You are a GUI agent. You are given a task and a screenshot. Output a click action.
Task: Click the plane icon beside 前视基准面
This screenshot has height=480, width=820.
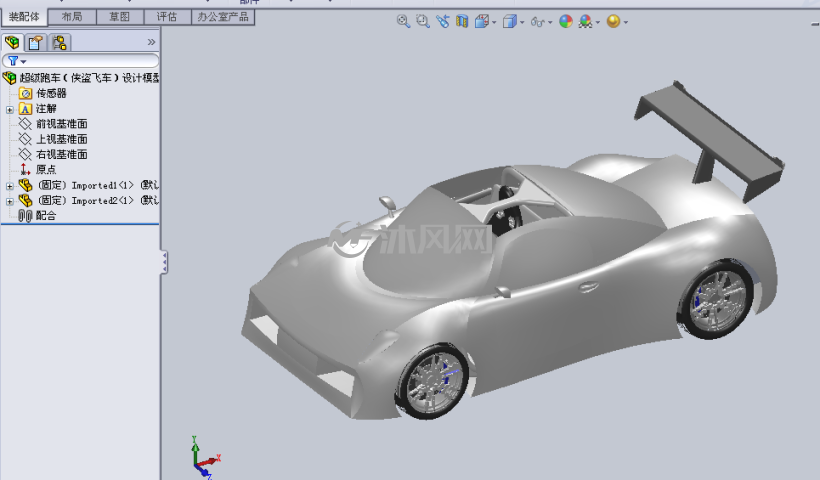[25, 124]
